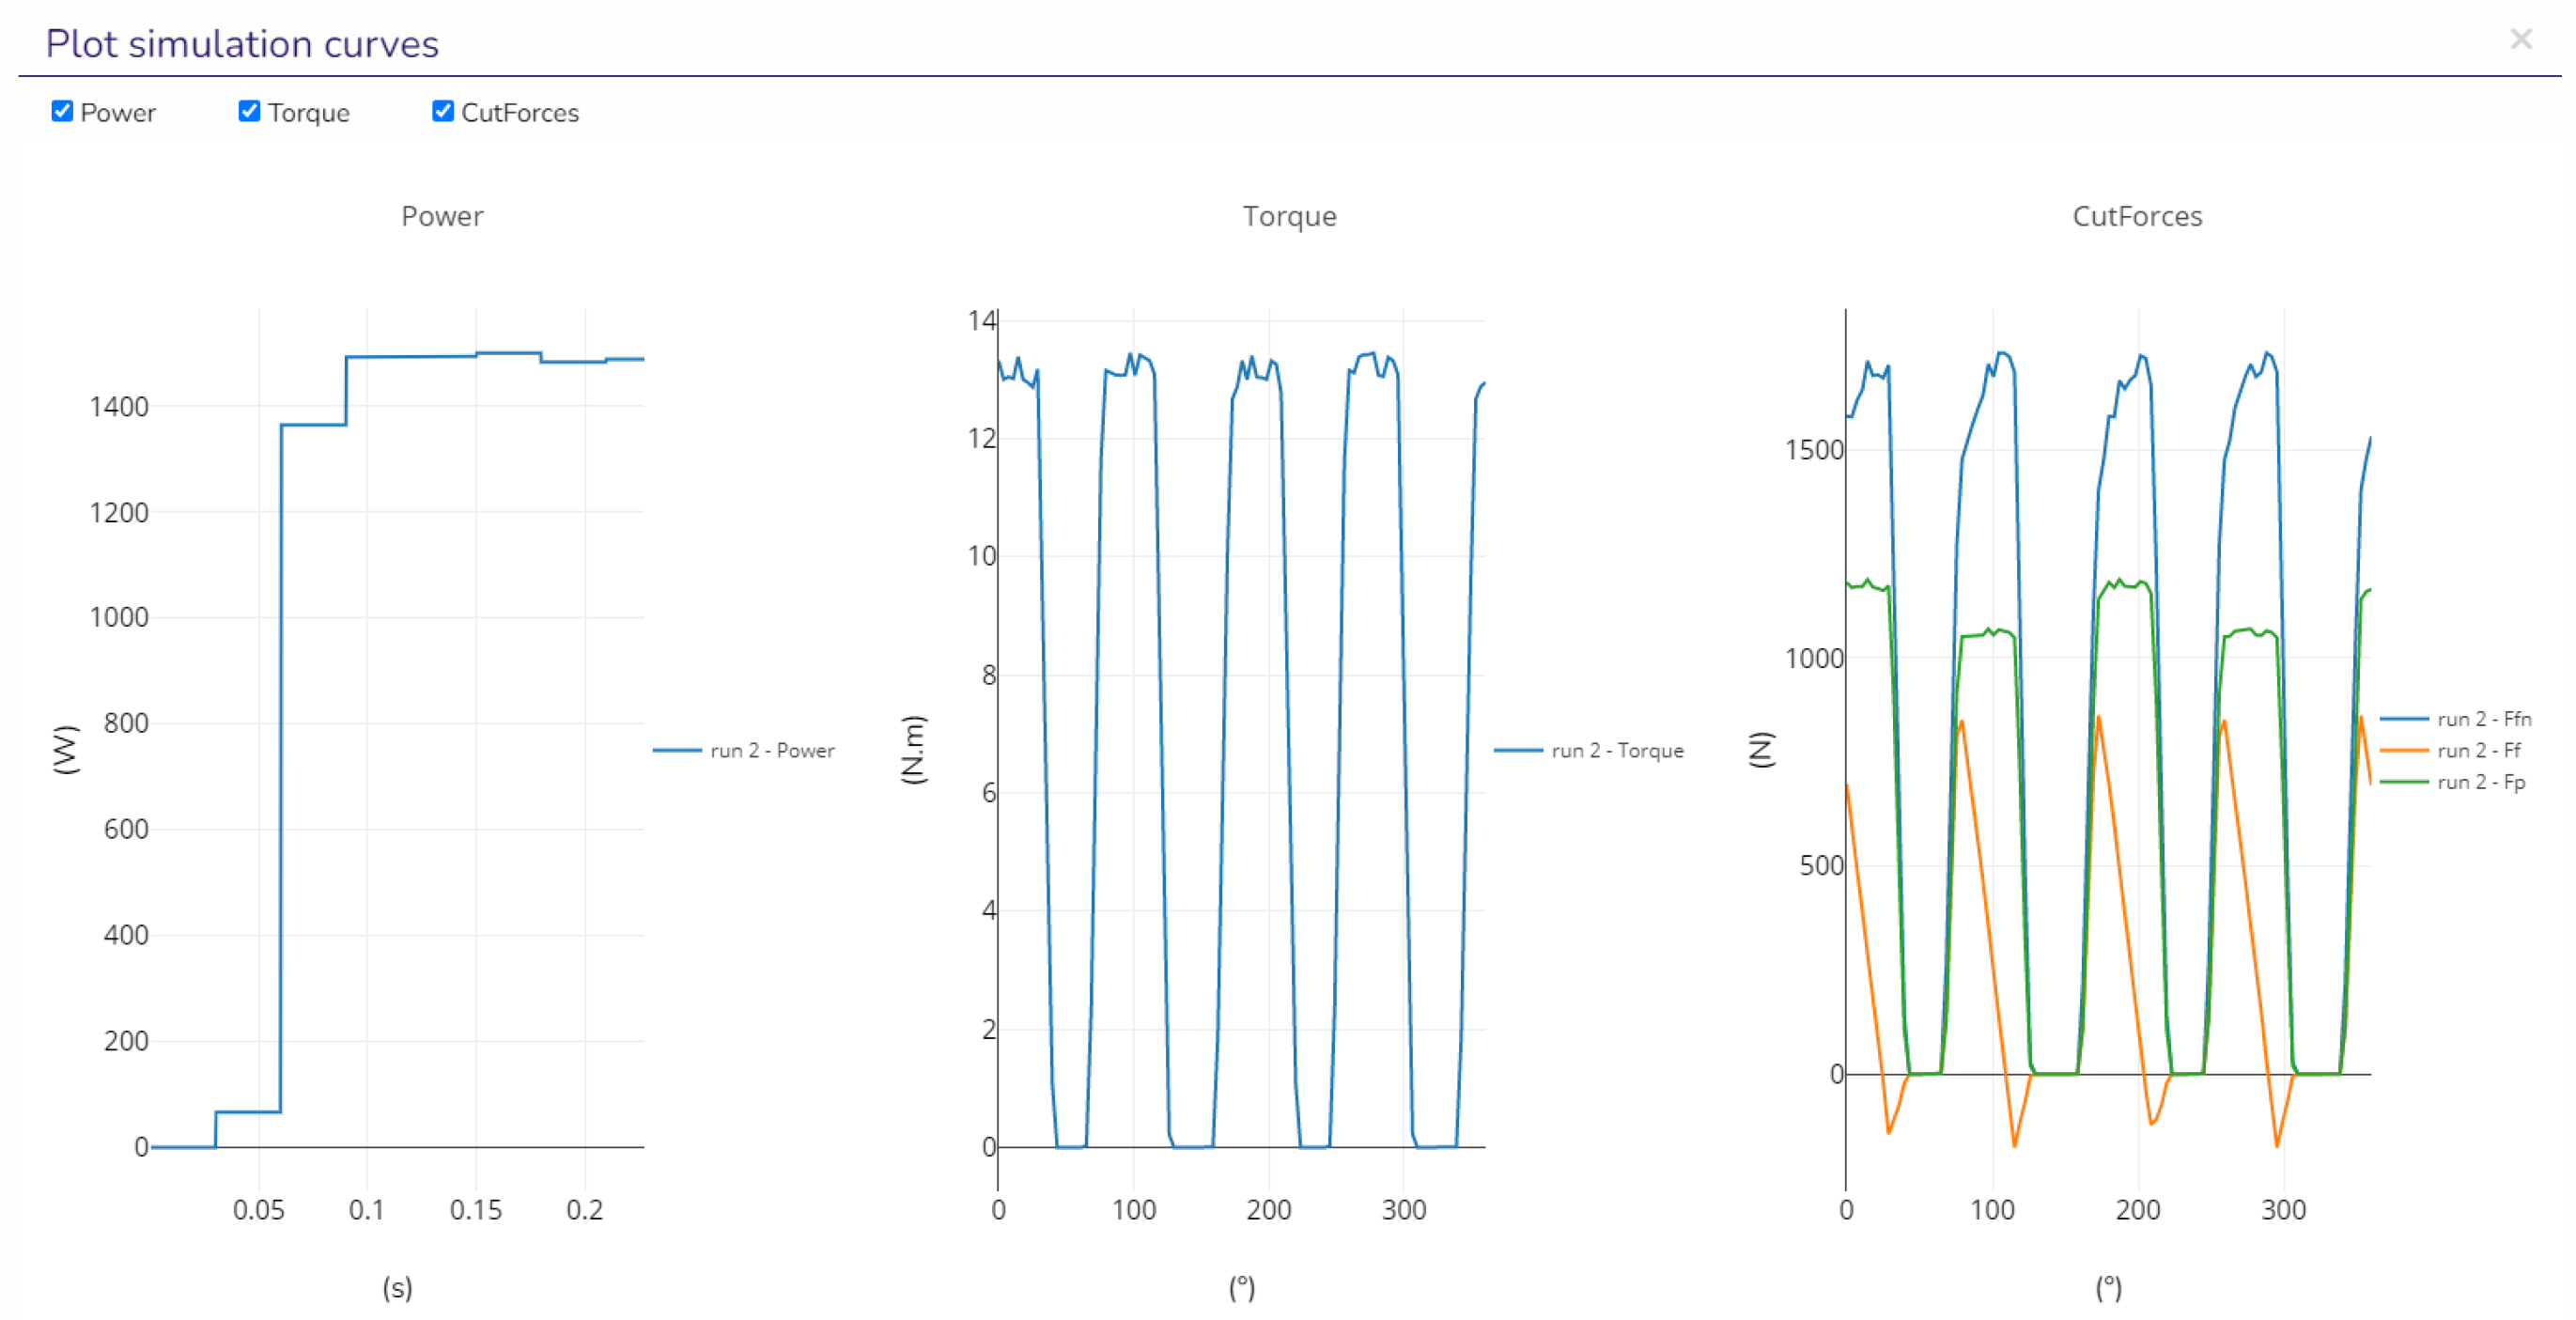Image resolution: width=2576 pixels, height=1320 pixels.
Task: Click the orange Ff legend line swatch
Action: [2404, 750]
